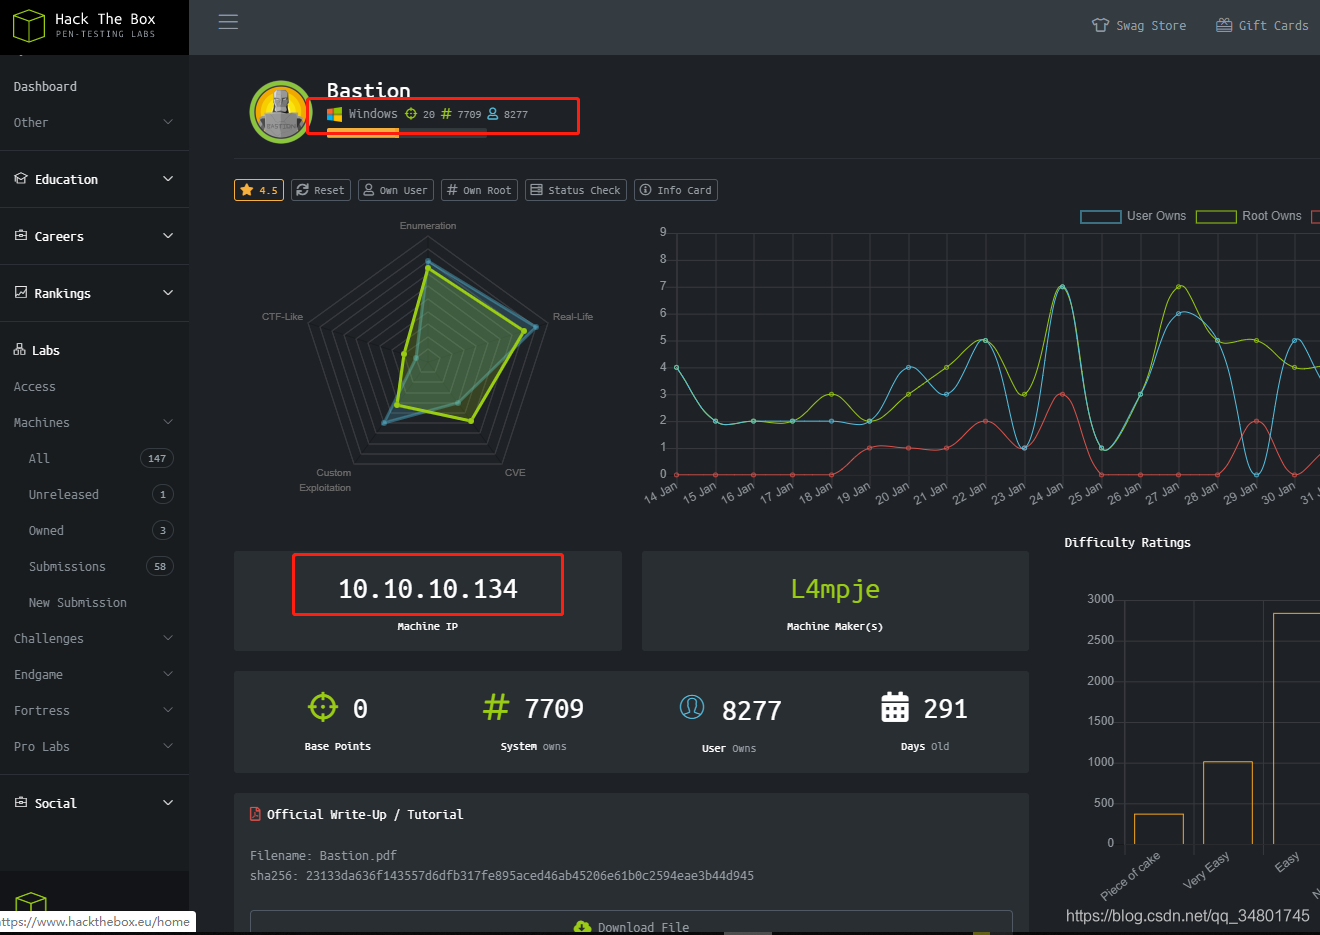Screen dimensions: 1320x935
Task: Open the Gift Cards link
Action: point(1262,26)
